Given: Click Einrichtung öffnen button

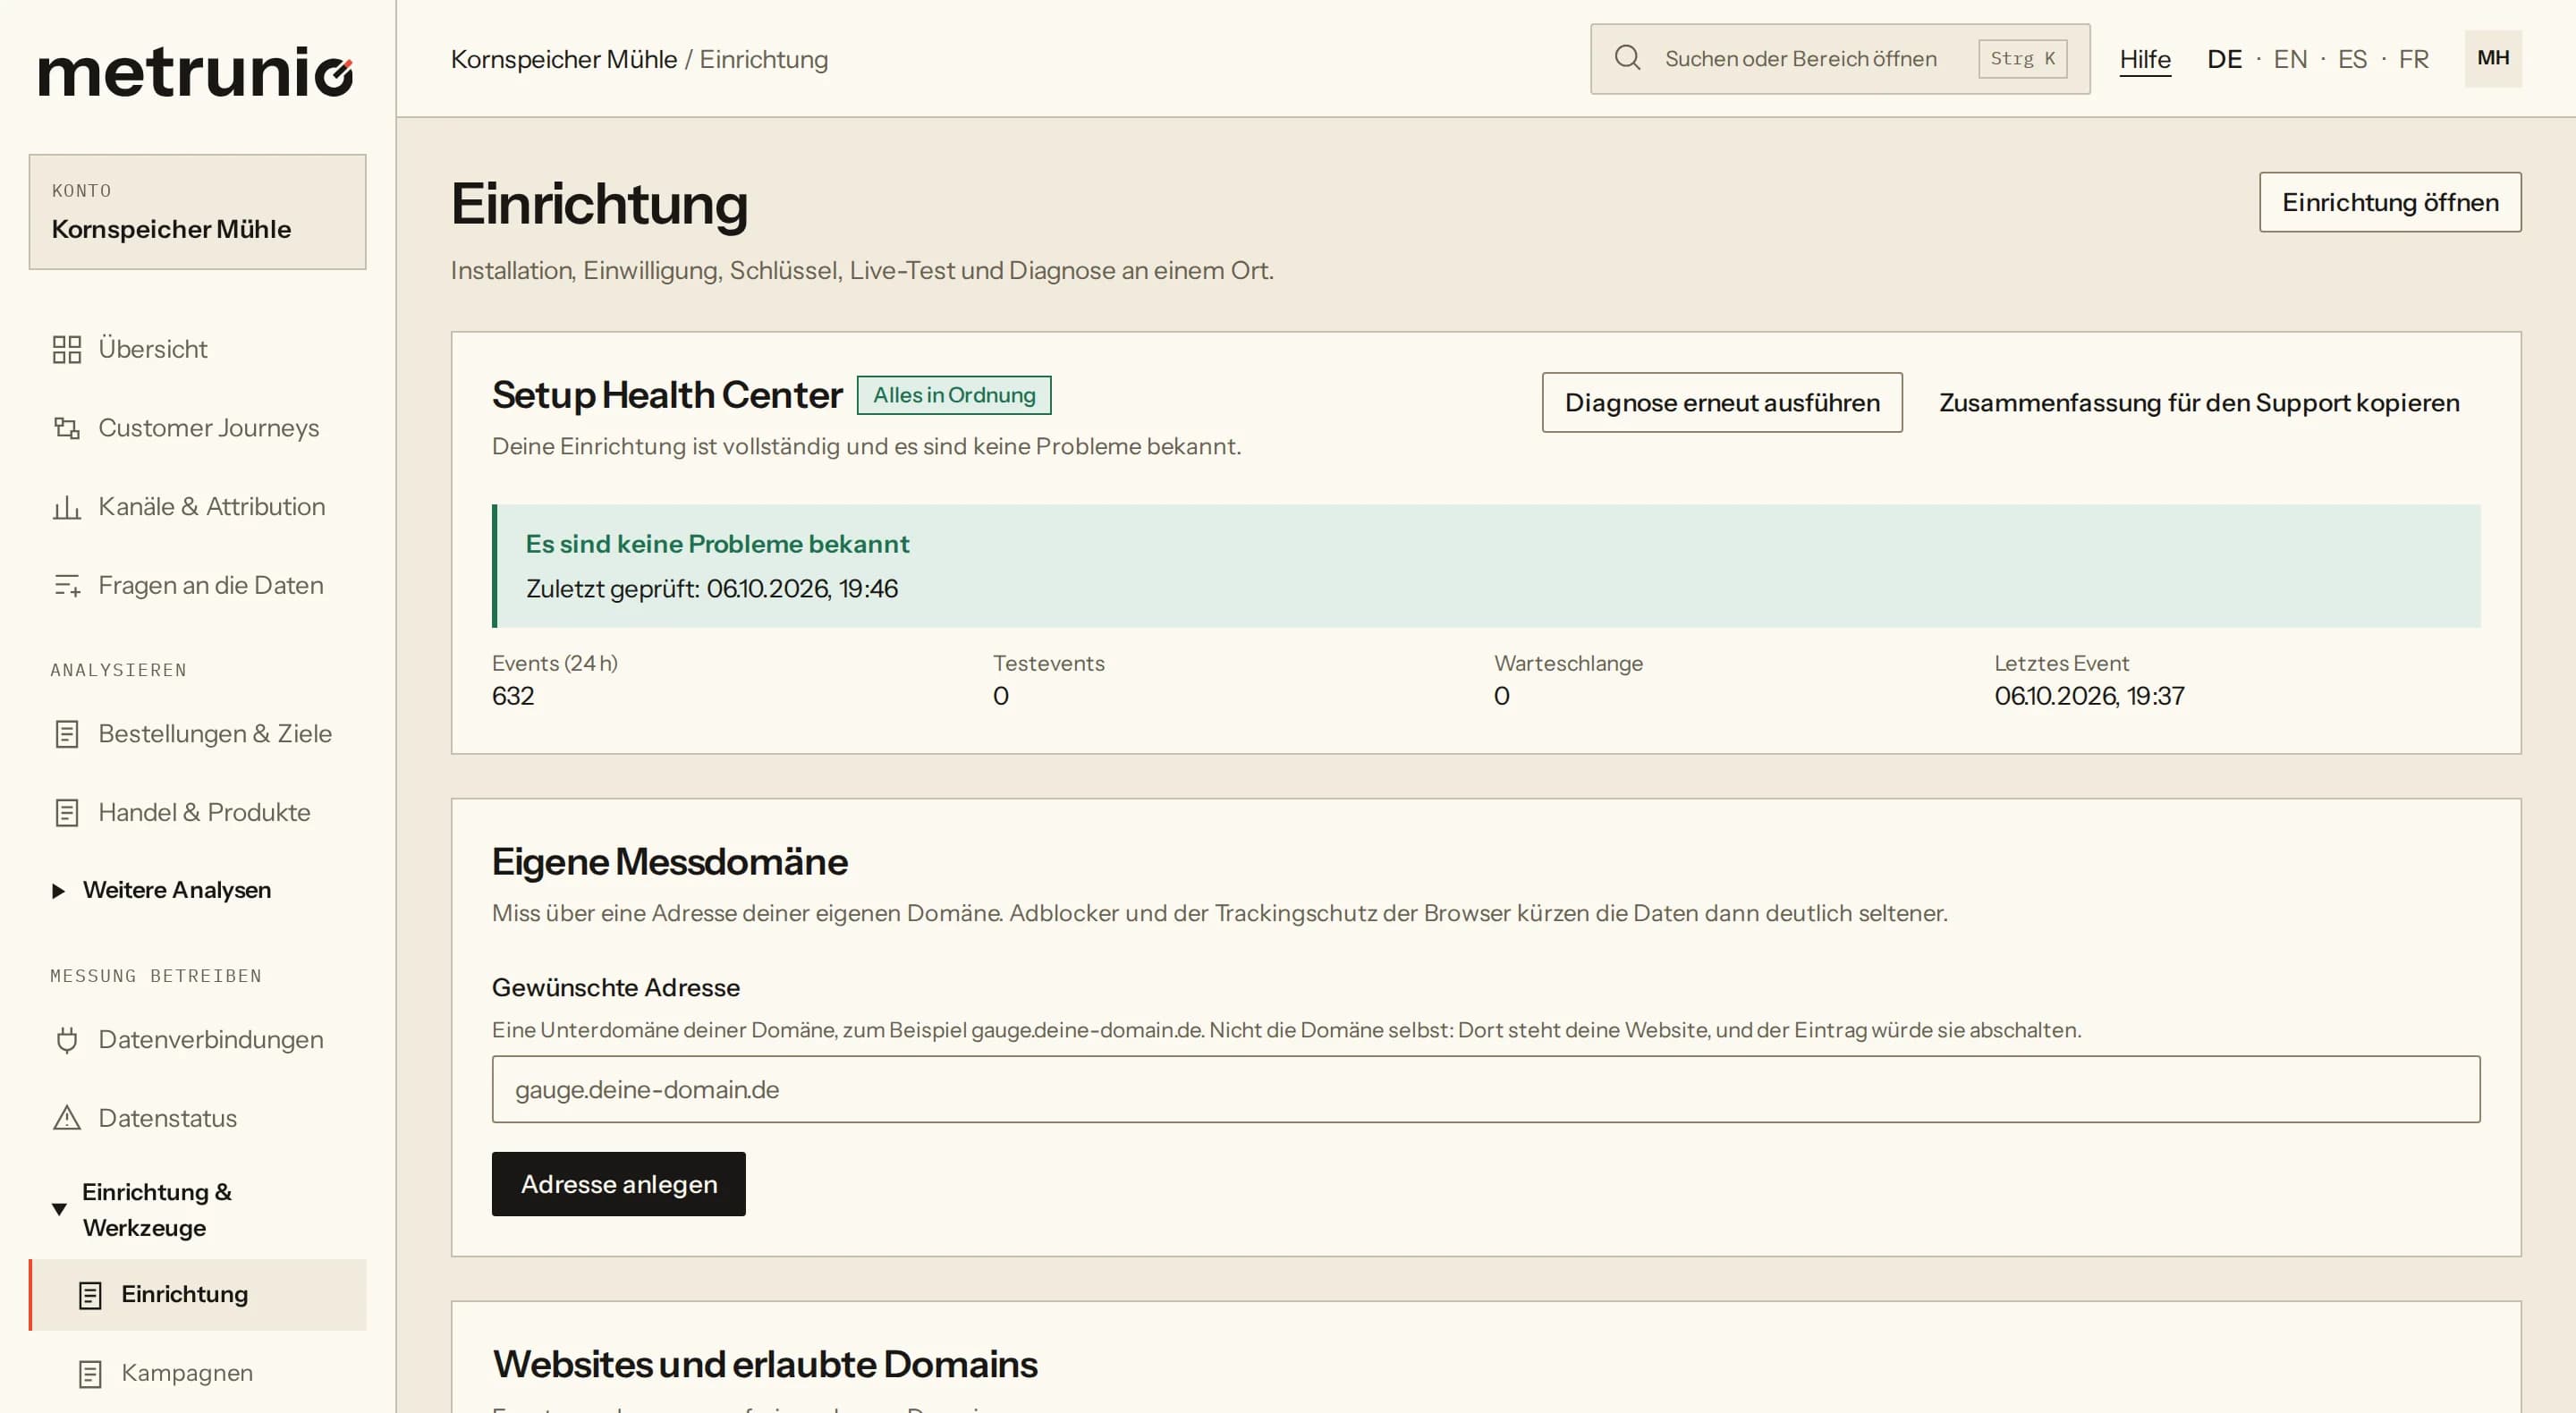Looking at the screenshot, I should pyautogui.click(x=2390, y=202).
